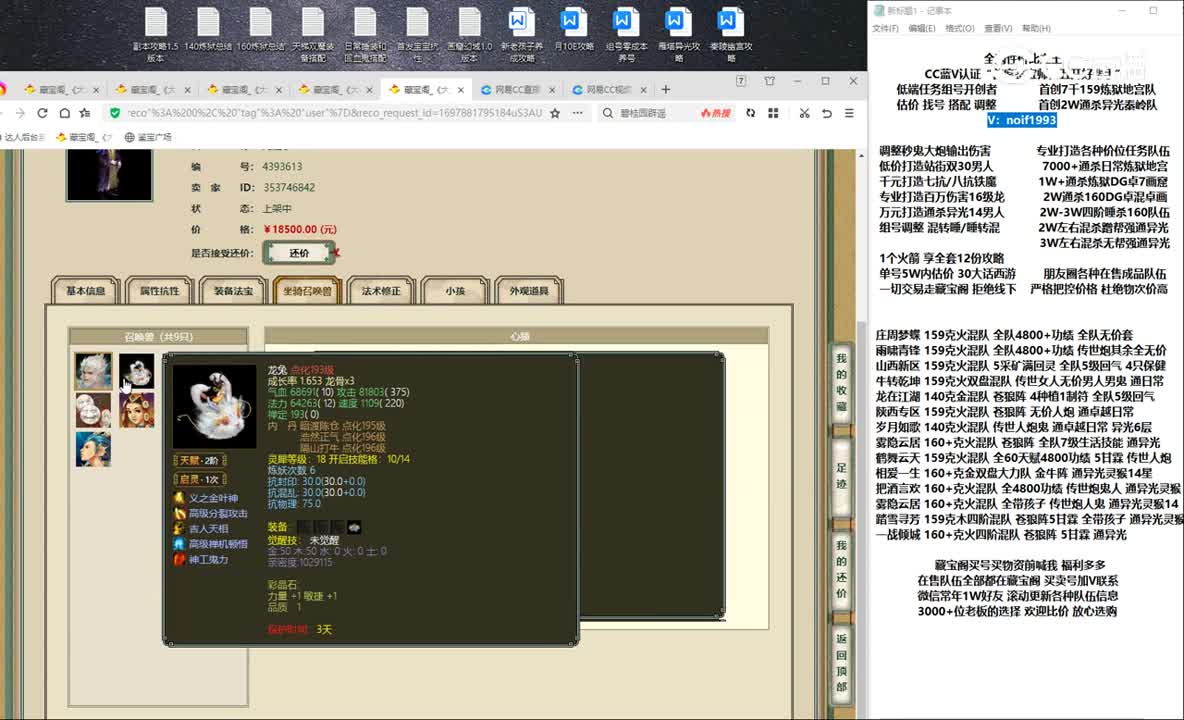Click the 义之金叶神 skill icon
The width and height of the screenshot is (1184, 720).
pyautogui.click(x=180, y=498)
